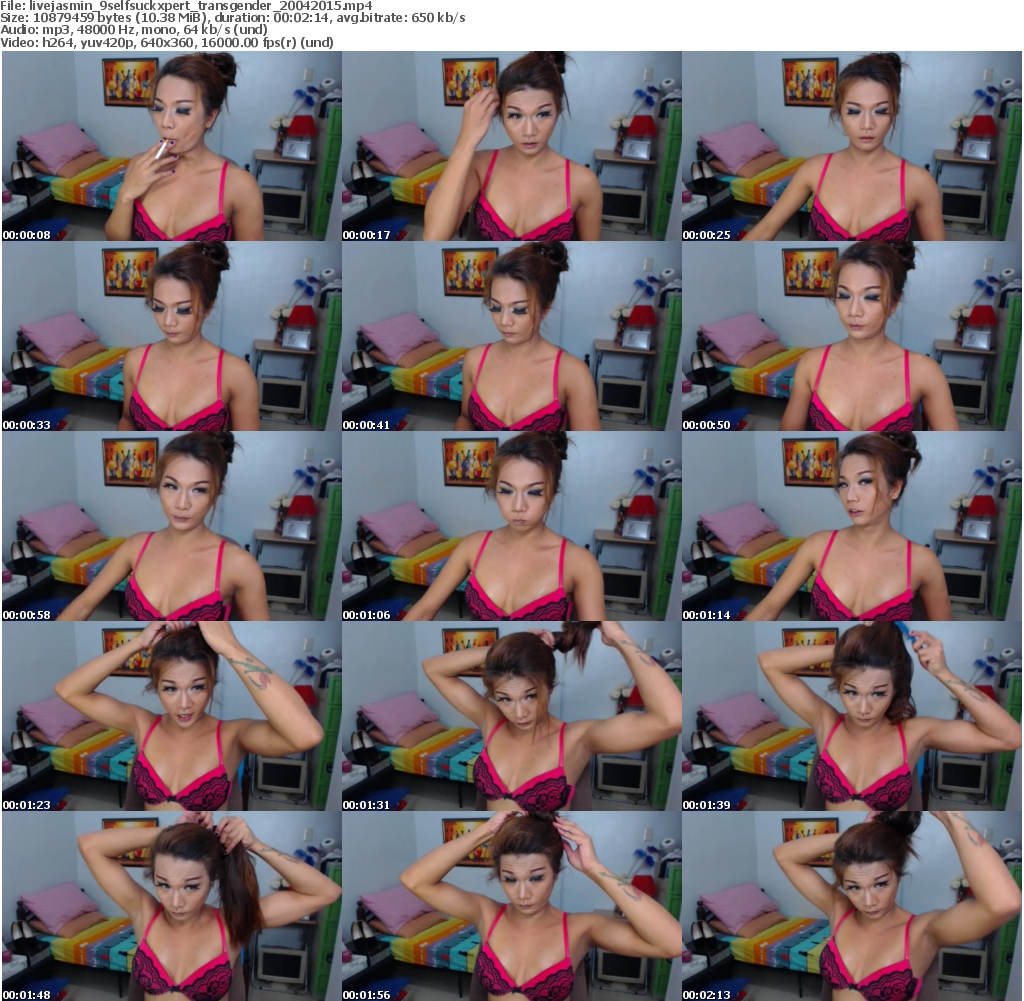Click the thumbnail frame stamped 00:01:14

[852, 526]
